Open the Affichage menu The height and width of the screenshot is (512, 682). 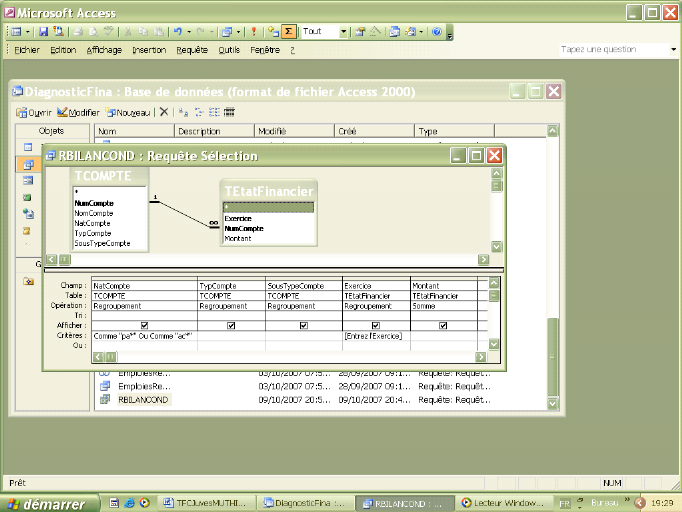[105, 49]
